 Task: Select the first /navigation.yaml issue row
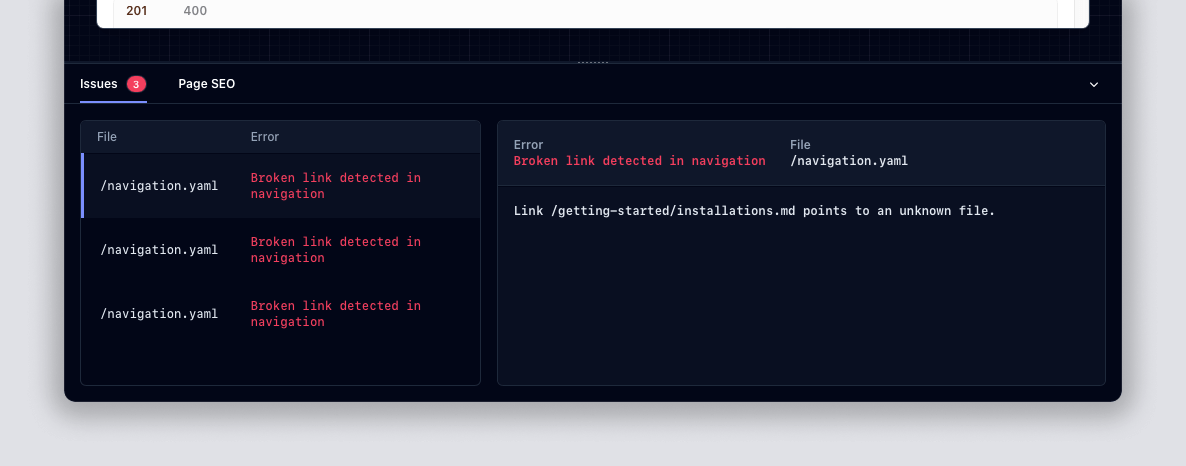point(159,186)
